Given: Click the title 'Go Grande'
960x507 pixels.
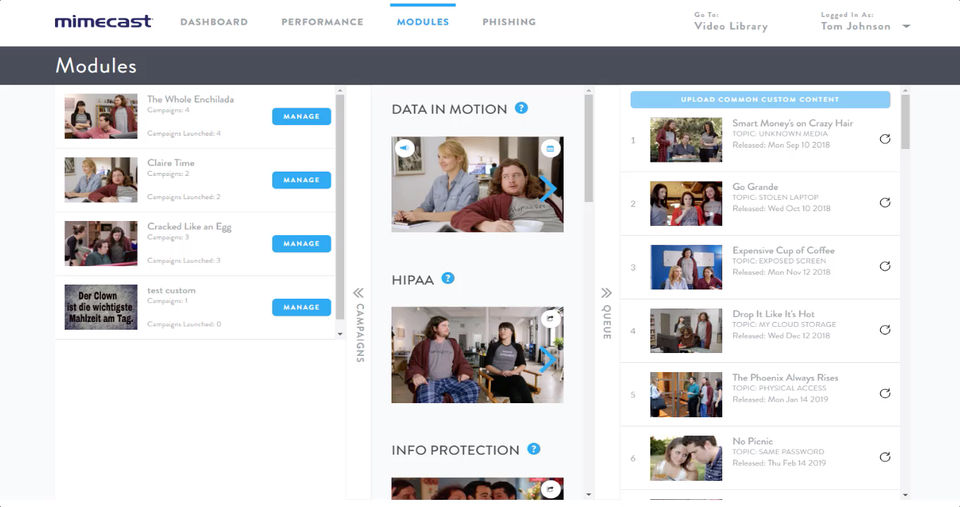Looking at the screenshot, I should (755, 187).
